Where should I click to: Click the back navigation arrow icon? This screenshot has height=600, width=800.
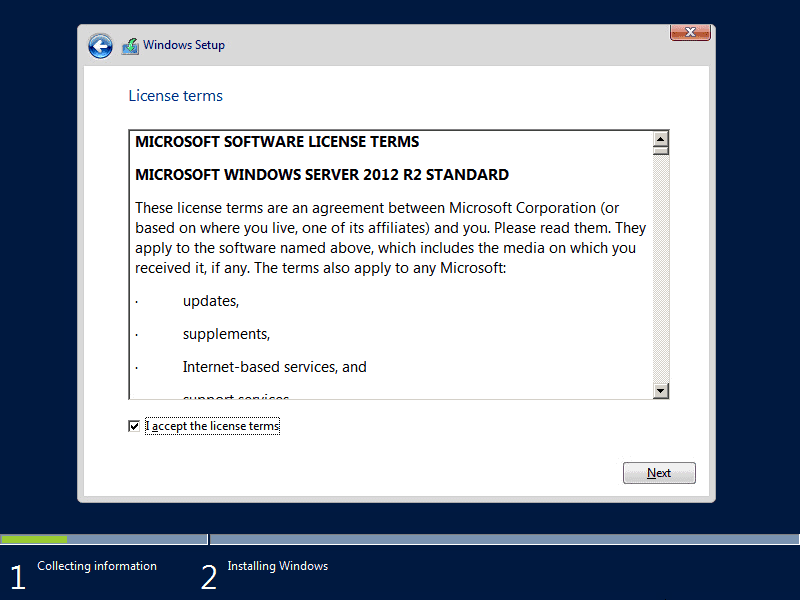point(100,45)
